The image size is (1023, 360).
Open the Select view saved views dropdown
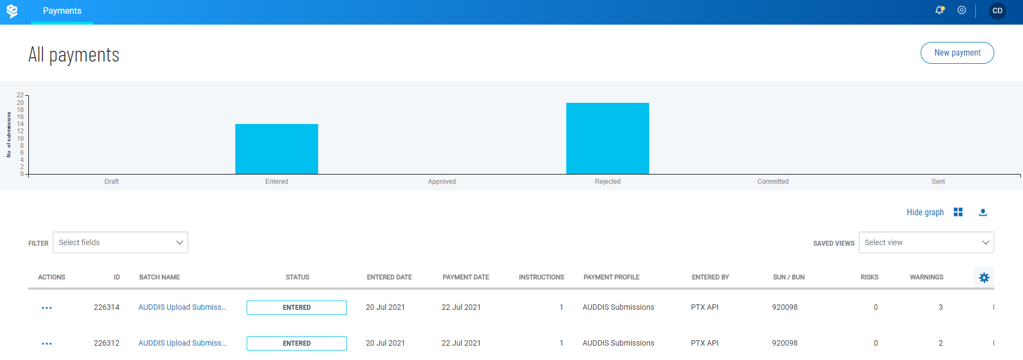tap(926, 242)
